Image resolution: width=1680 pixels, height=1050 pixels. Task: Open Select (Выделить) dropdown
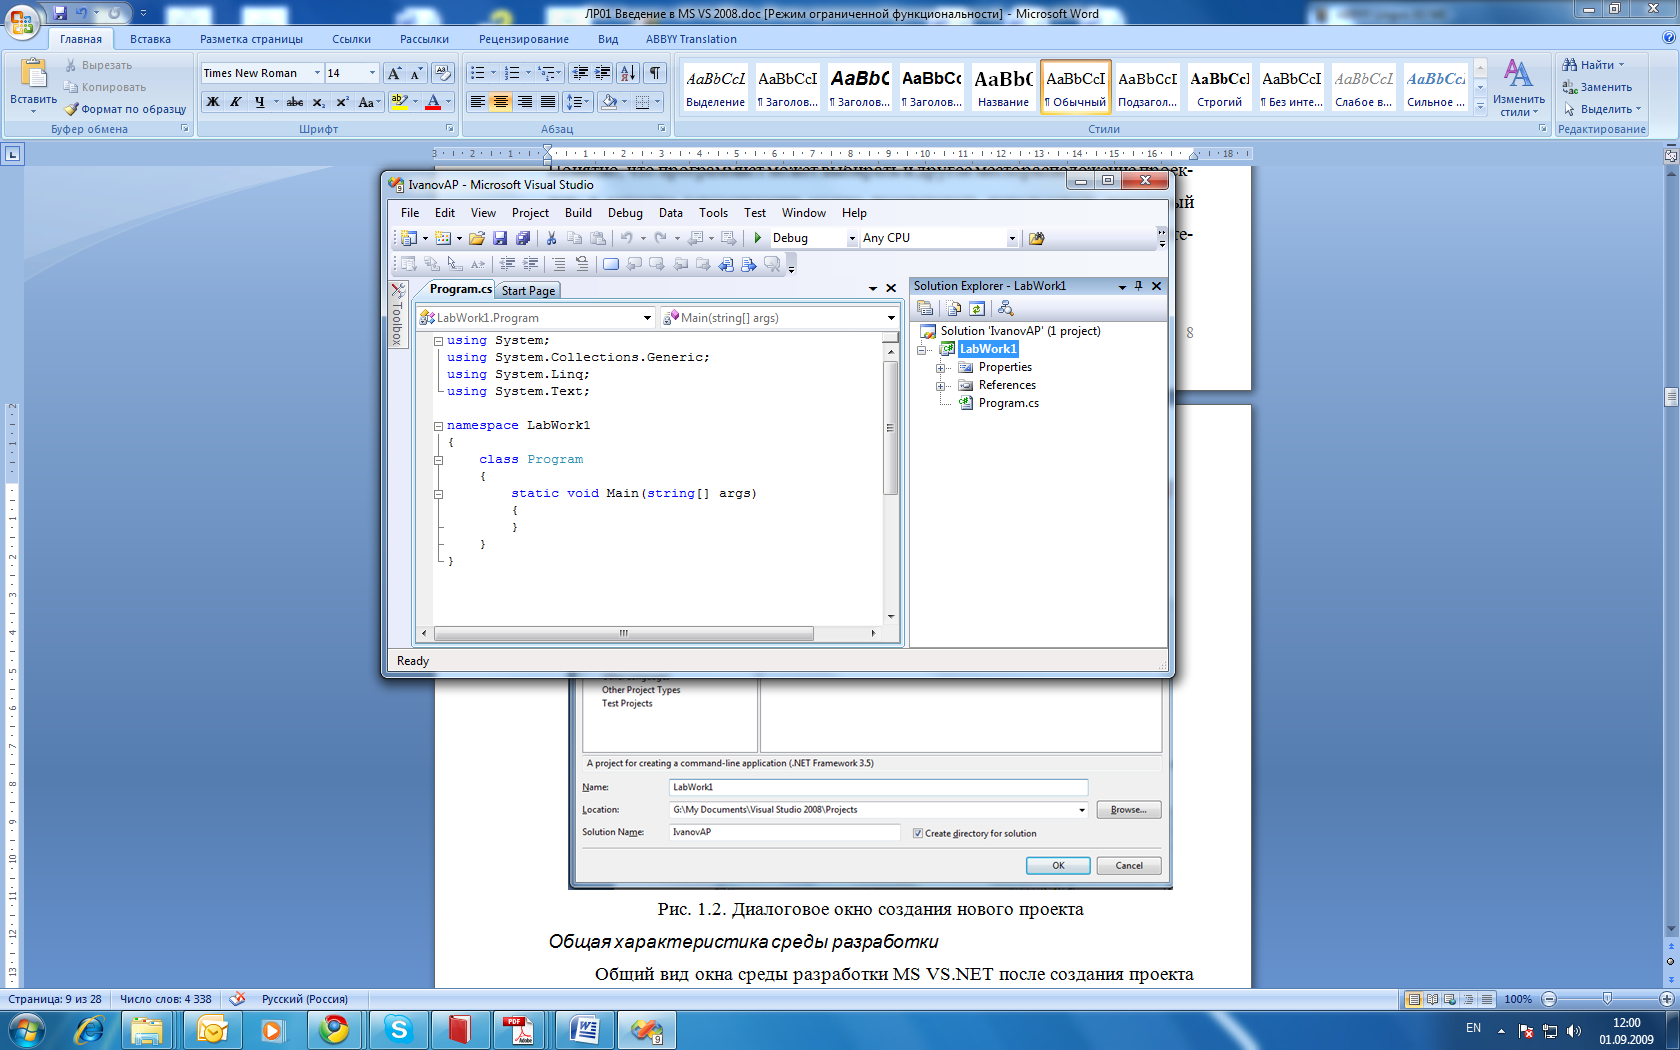coord(1601,109)
